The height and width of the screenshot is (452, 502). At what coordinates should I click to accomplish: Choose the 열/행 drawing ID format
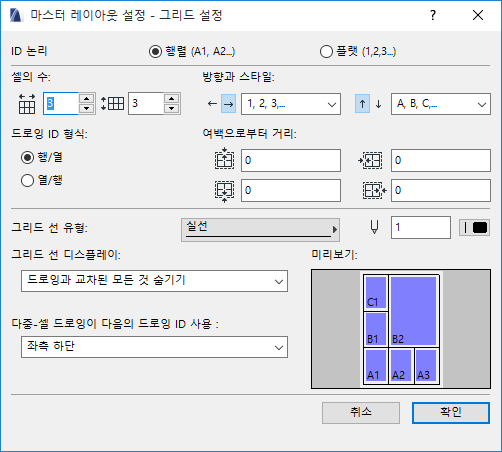27,181
